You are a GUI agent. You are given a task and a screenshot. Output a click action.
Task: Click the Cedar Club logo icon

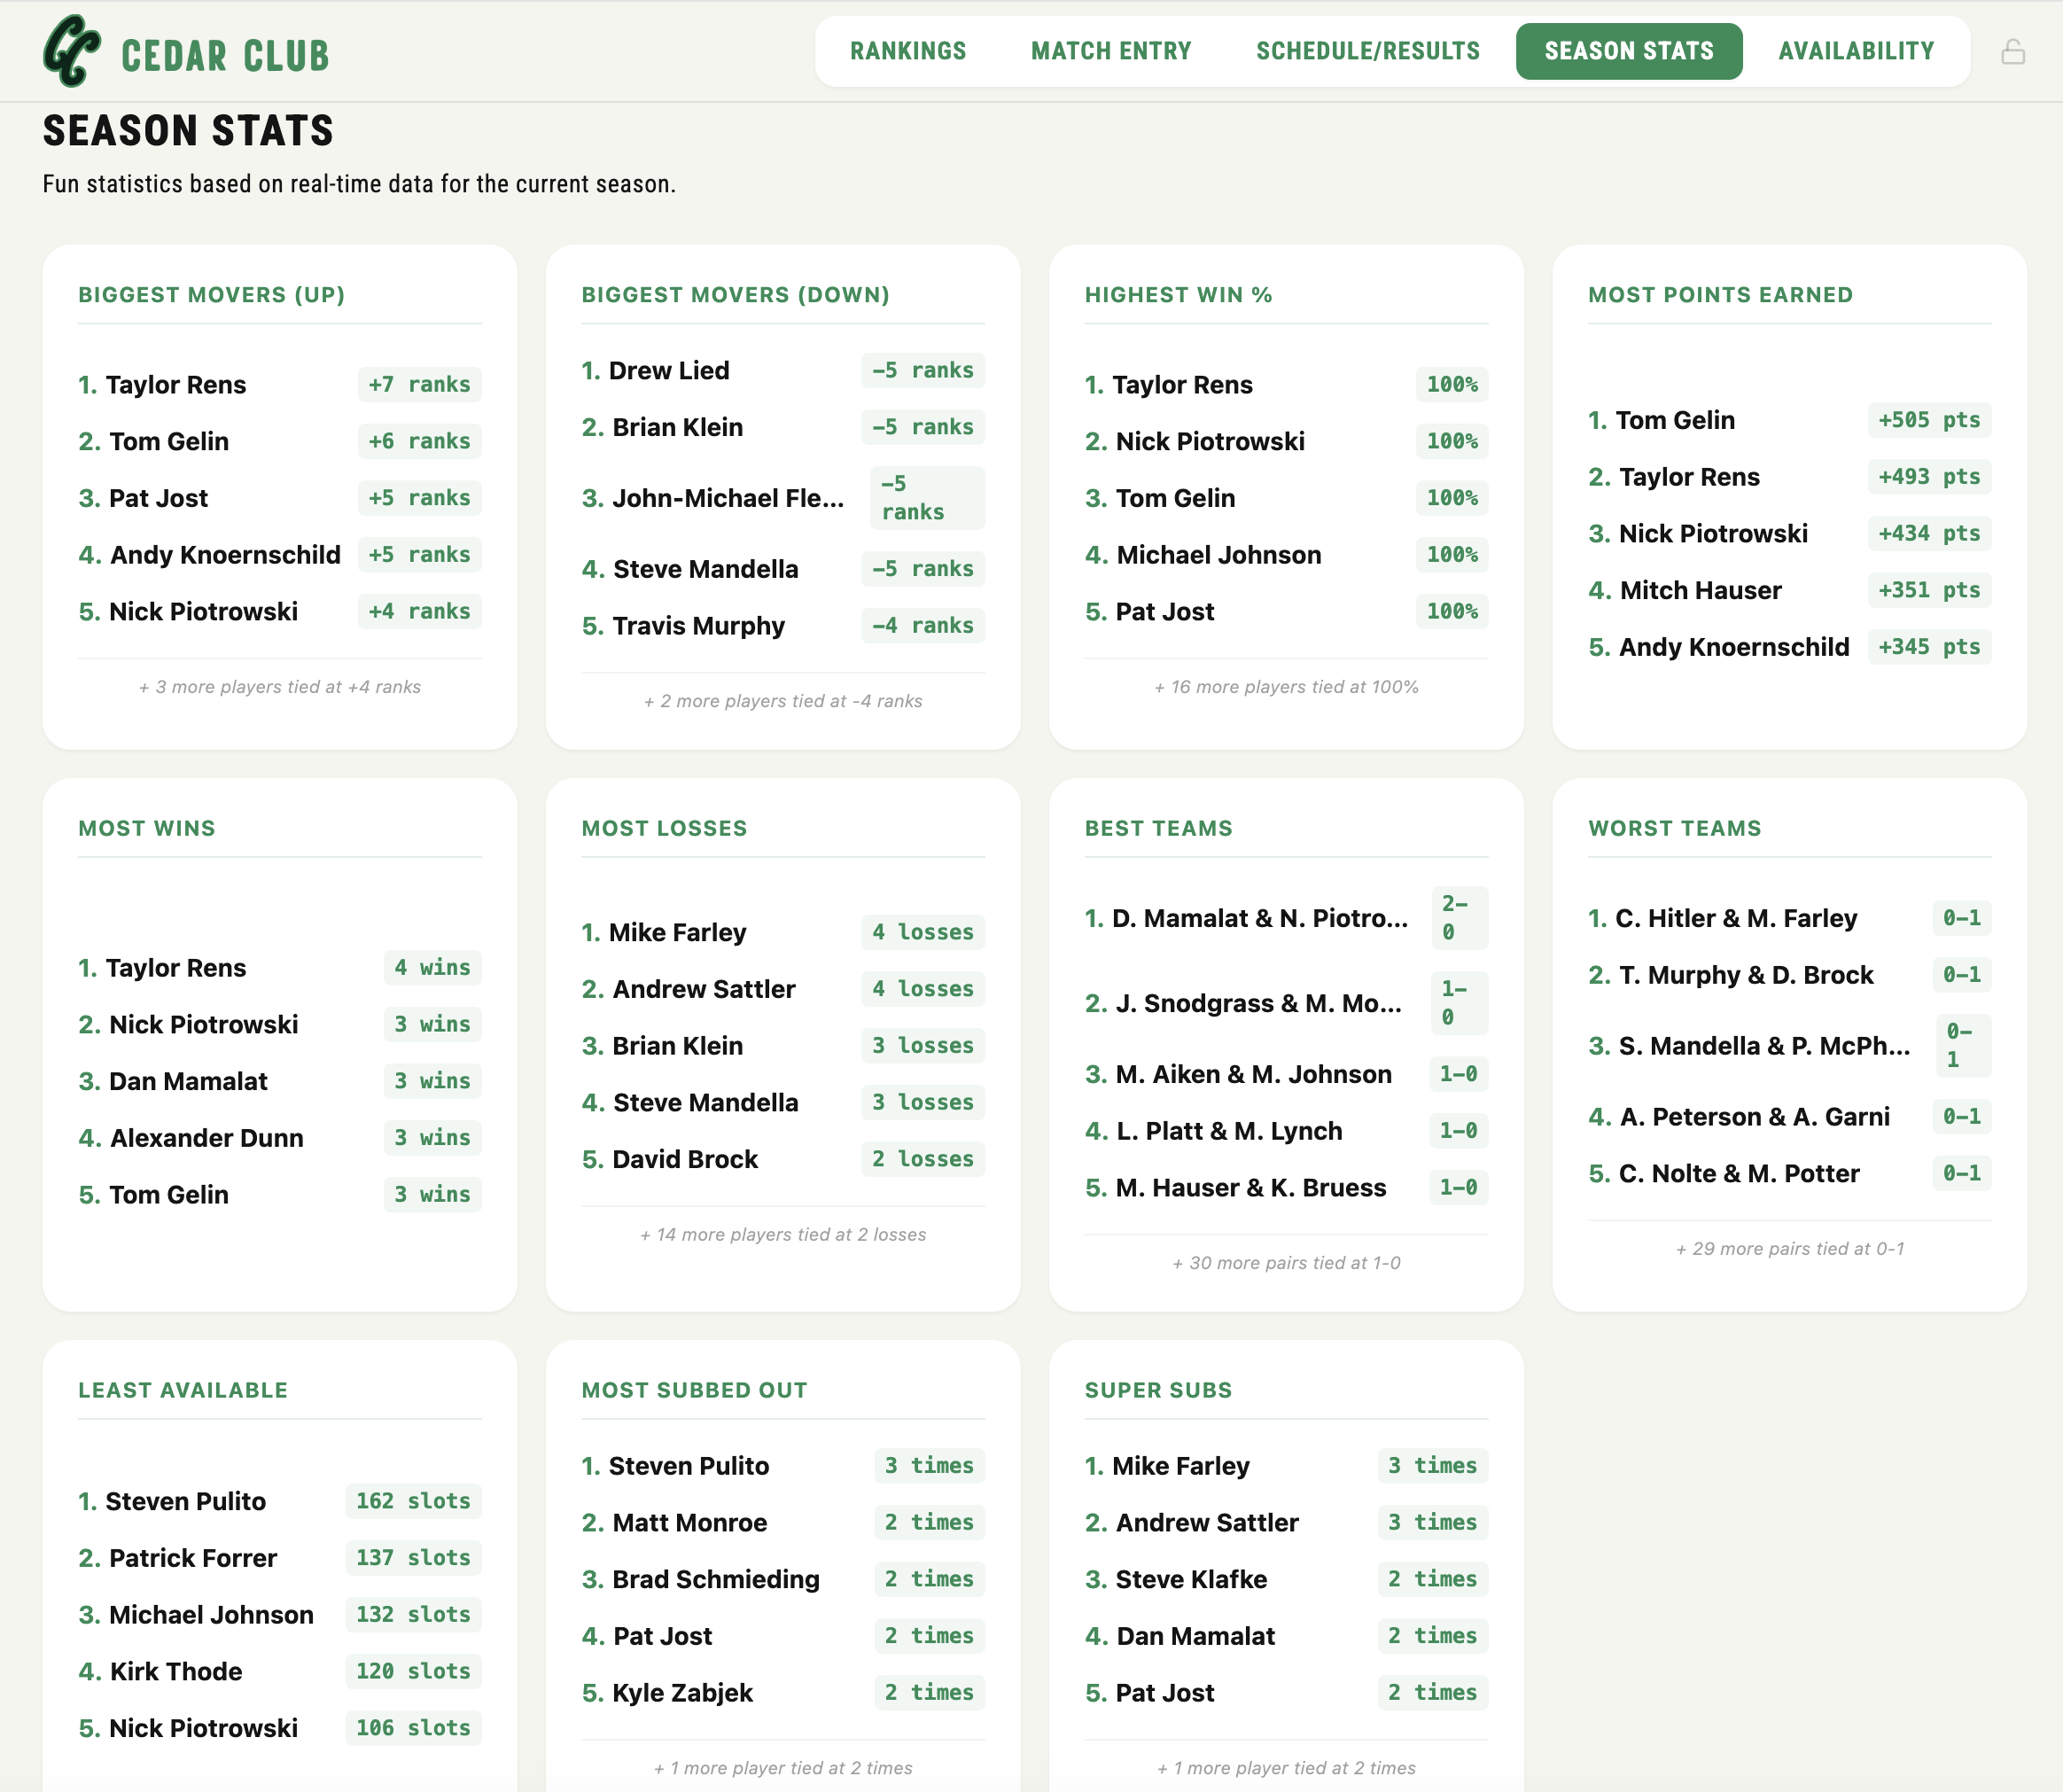tap(72, 51)
